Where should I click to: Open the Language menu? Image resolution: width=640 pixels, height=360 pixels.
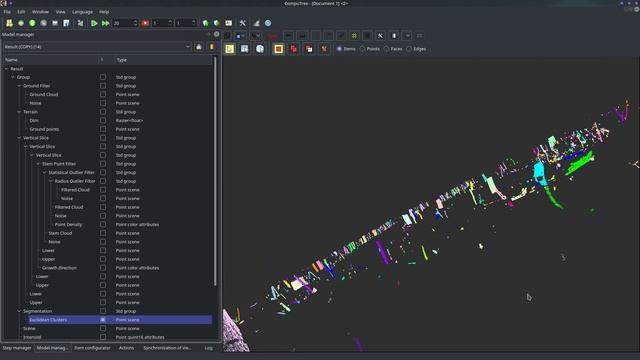(82, 12)
